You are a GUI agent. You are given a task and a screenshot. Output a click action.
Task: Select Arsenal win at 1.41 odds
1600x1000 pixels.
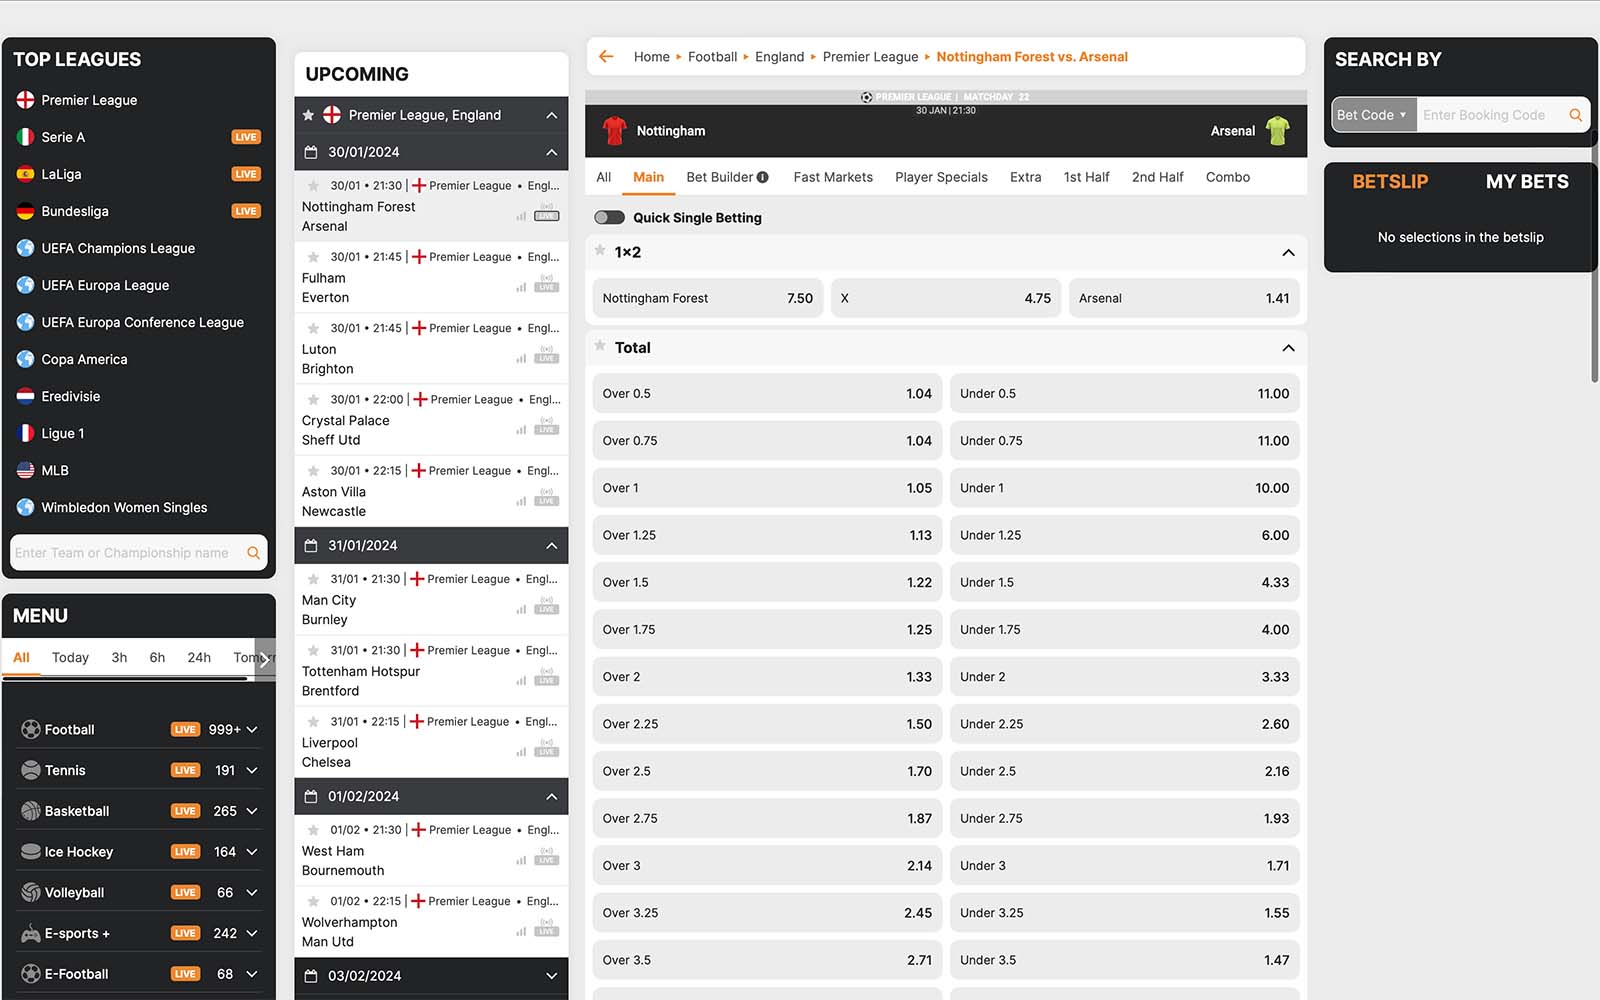1183,298
